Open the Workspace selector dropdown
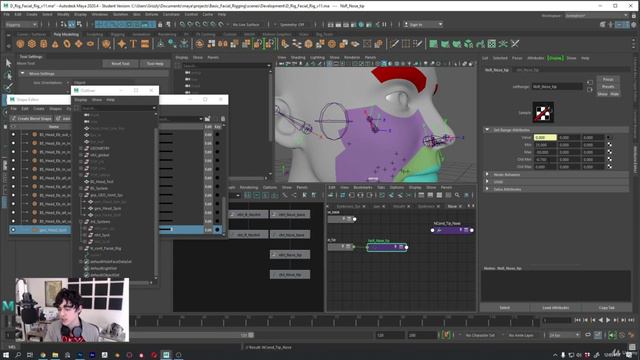The width and height of the screenshot is (640, 360). click(x=596, y=16)
